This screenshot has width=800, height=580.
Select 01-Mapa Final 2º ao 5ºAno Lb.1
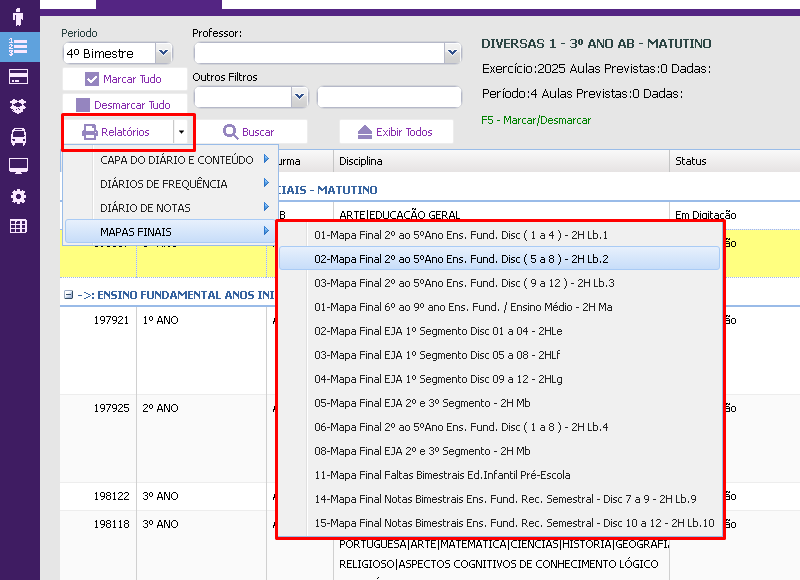click(461, 235)
